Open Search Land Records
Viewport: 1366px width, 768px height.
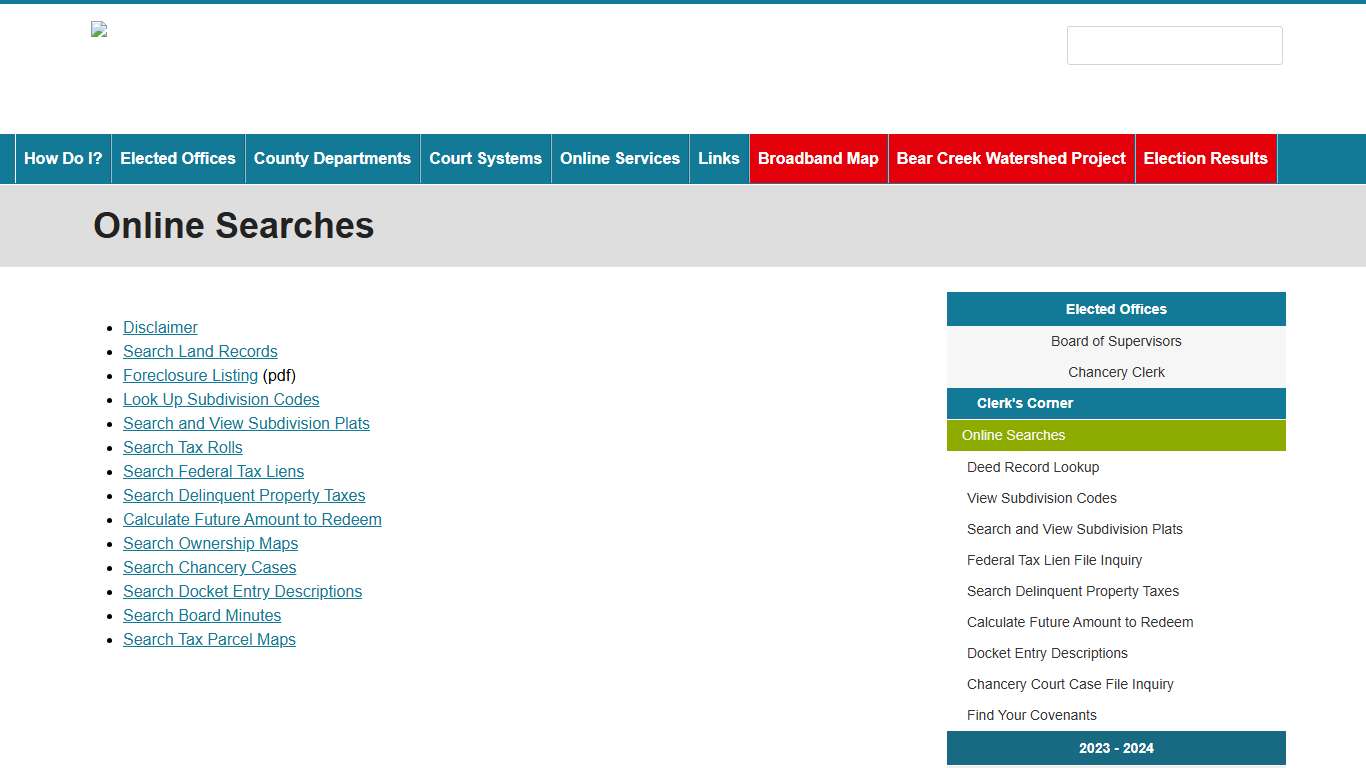(200, 351)
